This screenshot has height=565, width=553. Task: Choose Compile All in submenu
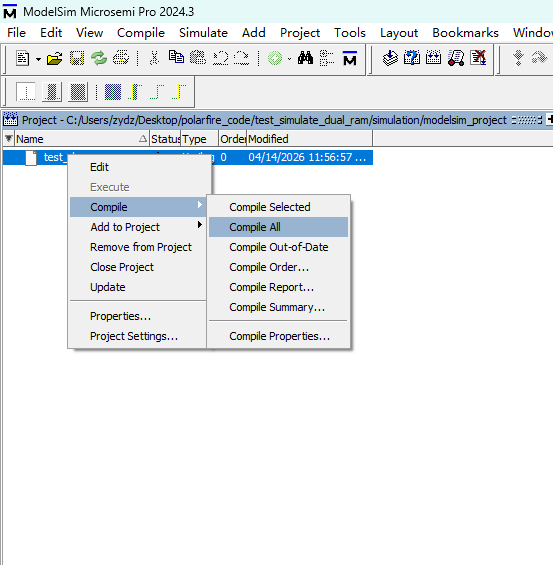click(278, 227)
